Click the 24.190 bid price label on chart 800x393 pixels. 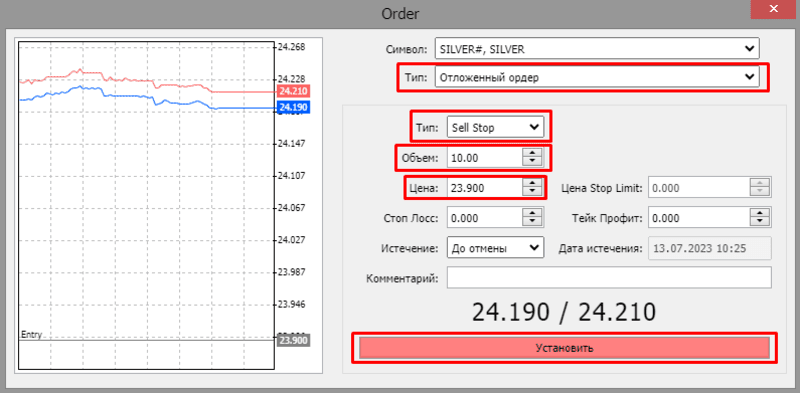tap(294, 108)
